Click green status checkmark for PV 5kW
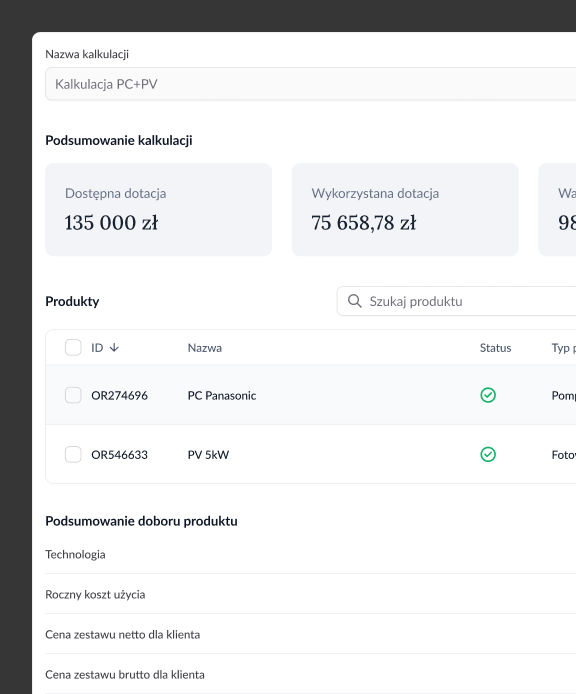 coord(488,454)
